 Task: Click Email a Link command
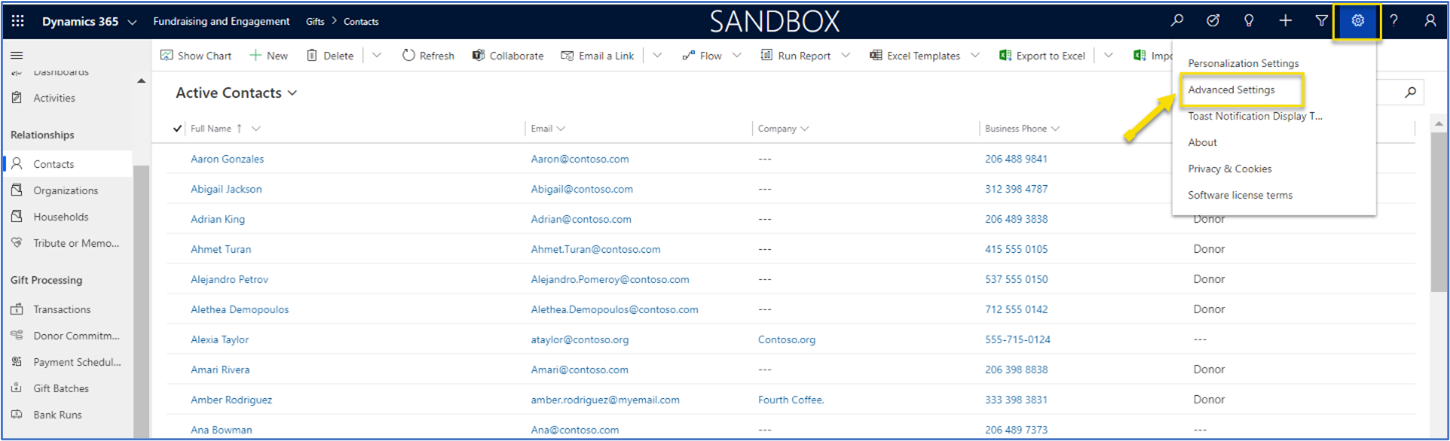597,56
